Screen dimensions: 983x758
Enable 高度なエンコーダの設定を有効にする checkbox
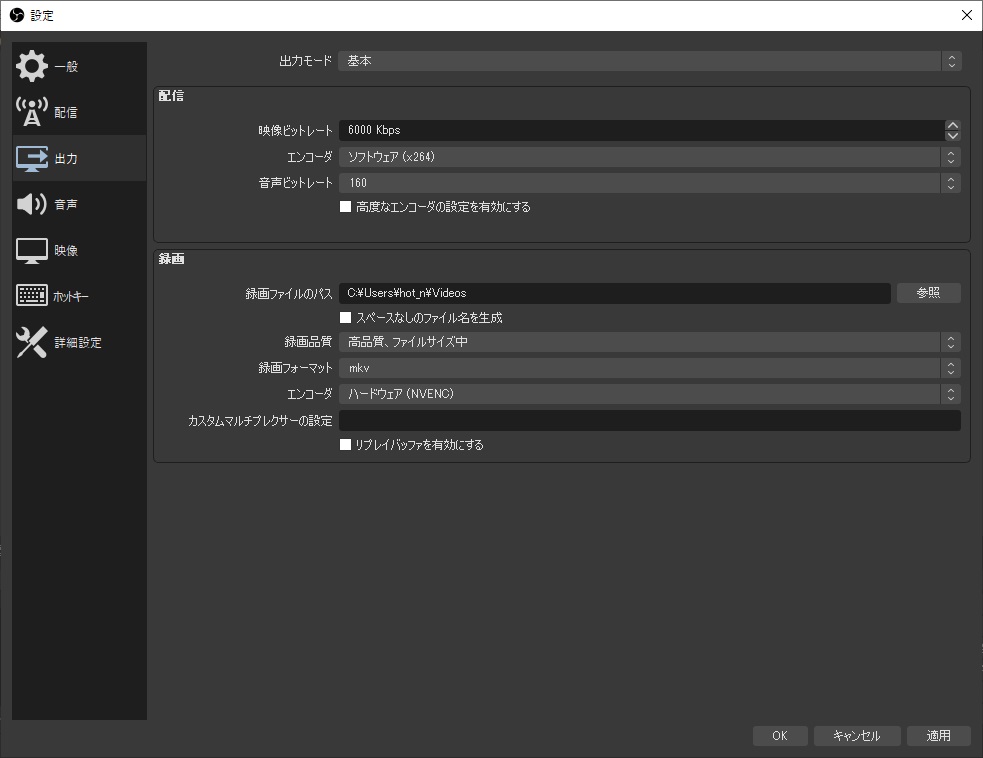click(x=345, y=206)
